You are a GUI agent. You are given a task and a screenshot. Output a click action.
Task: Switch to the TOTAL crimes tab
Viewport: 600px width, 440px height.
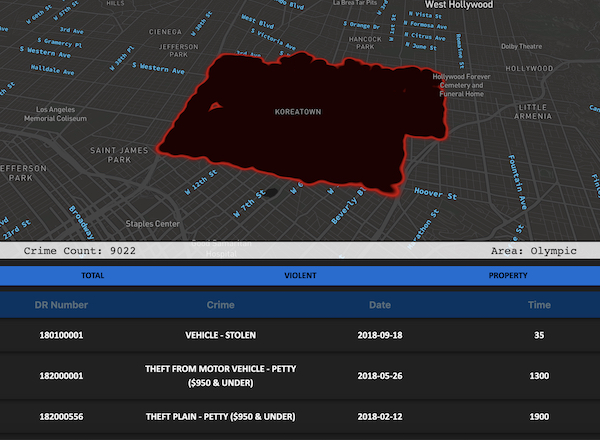pyautogui.click(x=92, y=274)
